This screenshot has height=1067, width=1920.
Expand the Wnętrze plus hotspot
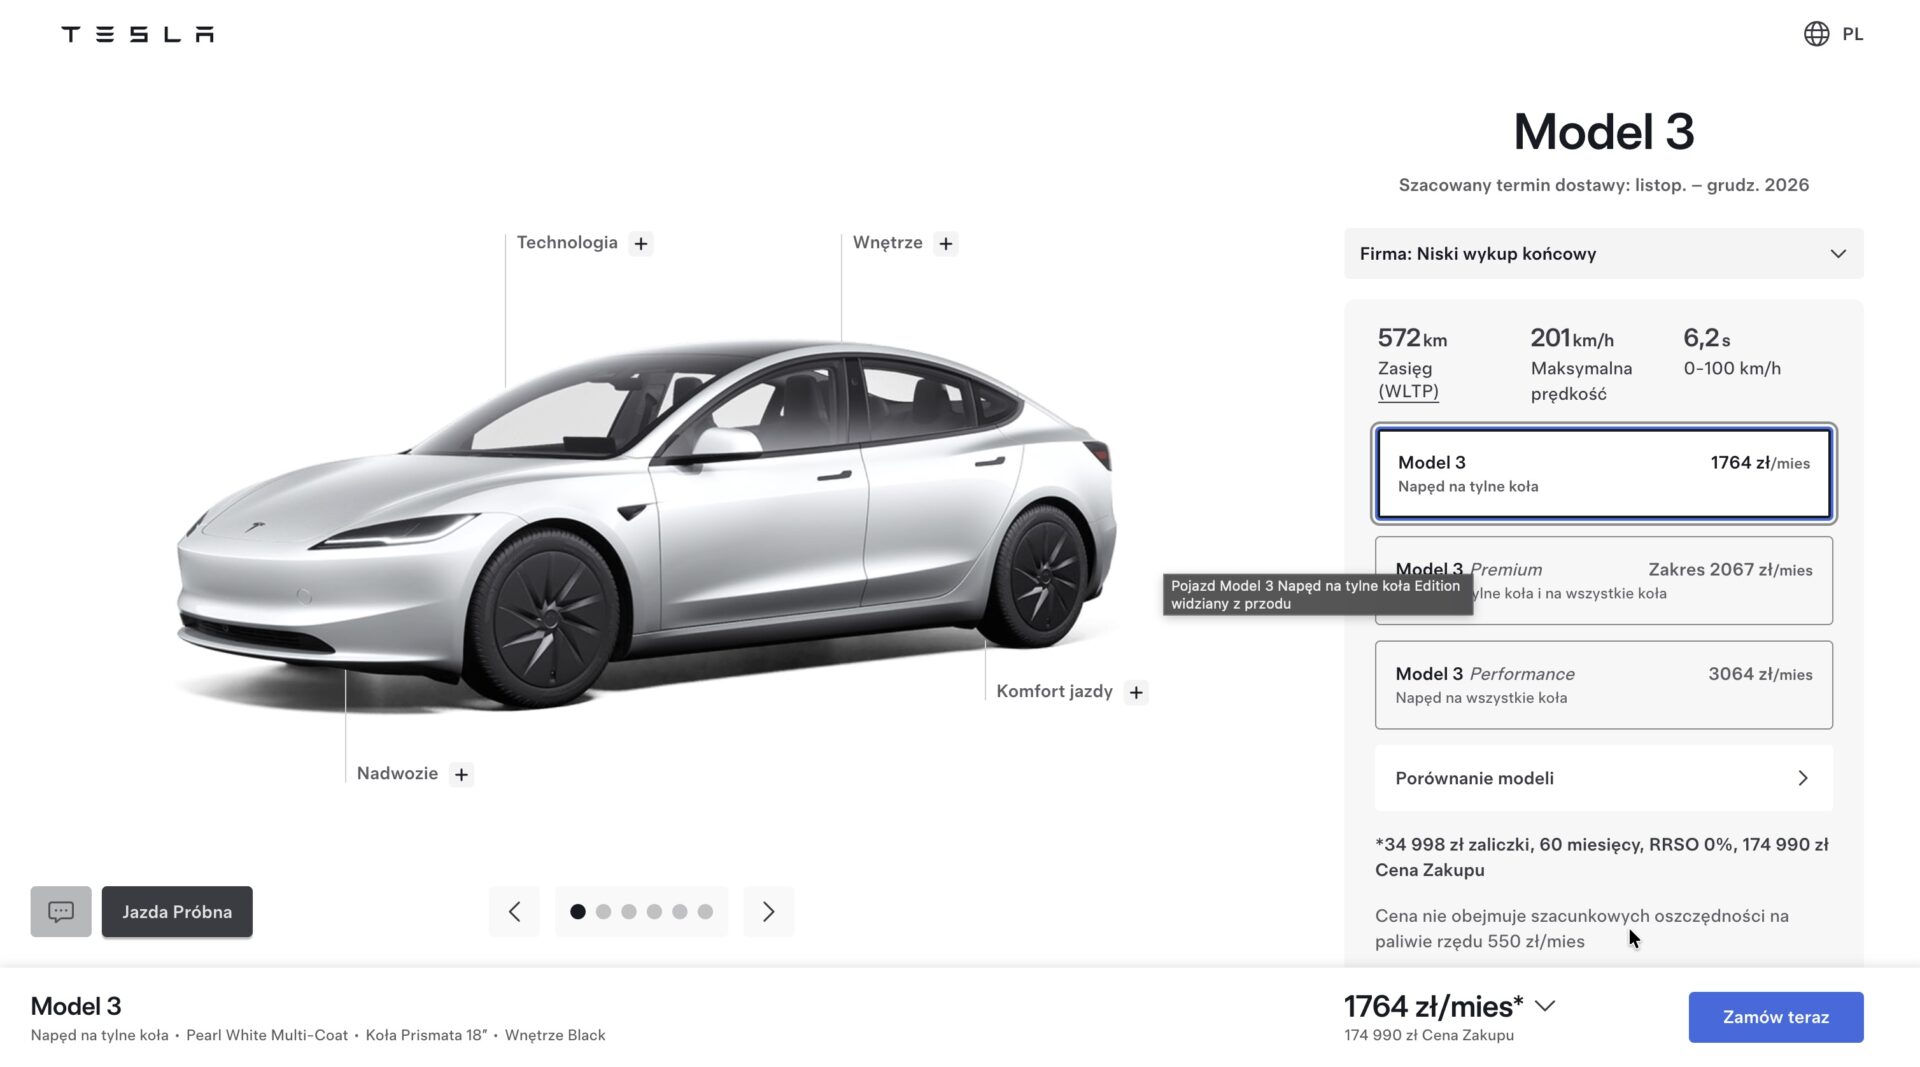[x=946, y=243]
